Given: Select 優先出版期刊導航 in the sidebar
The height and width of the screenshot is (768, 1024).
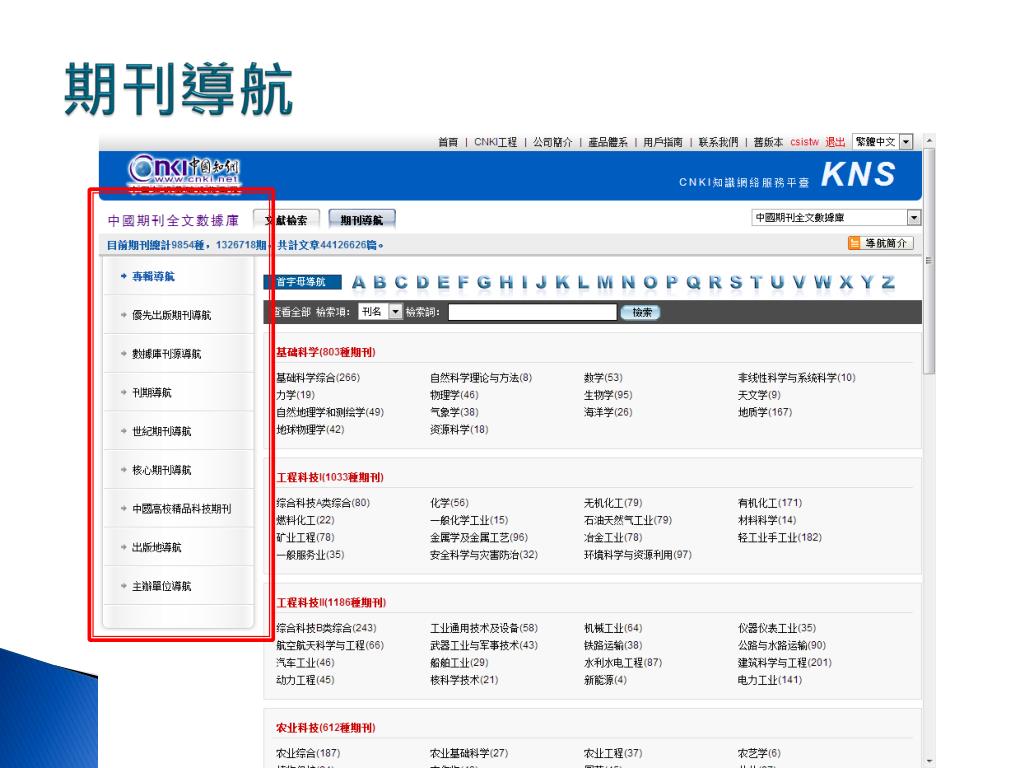Looking at the screenshot, I should 172,315.
